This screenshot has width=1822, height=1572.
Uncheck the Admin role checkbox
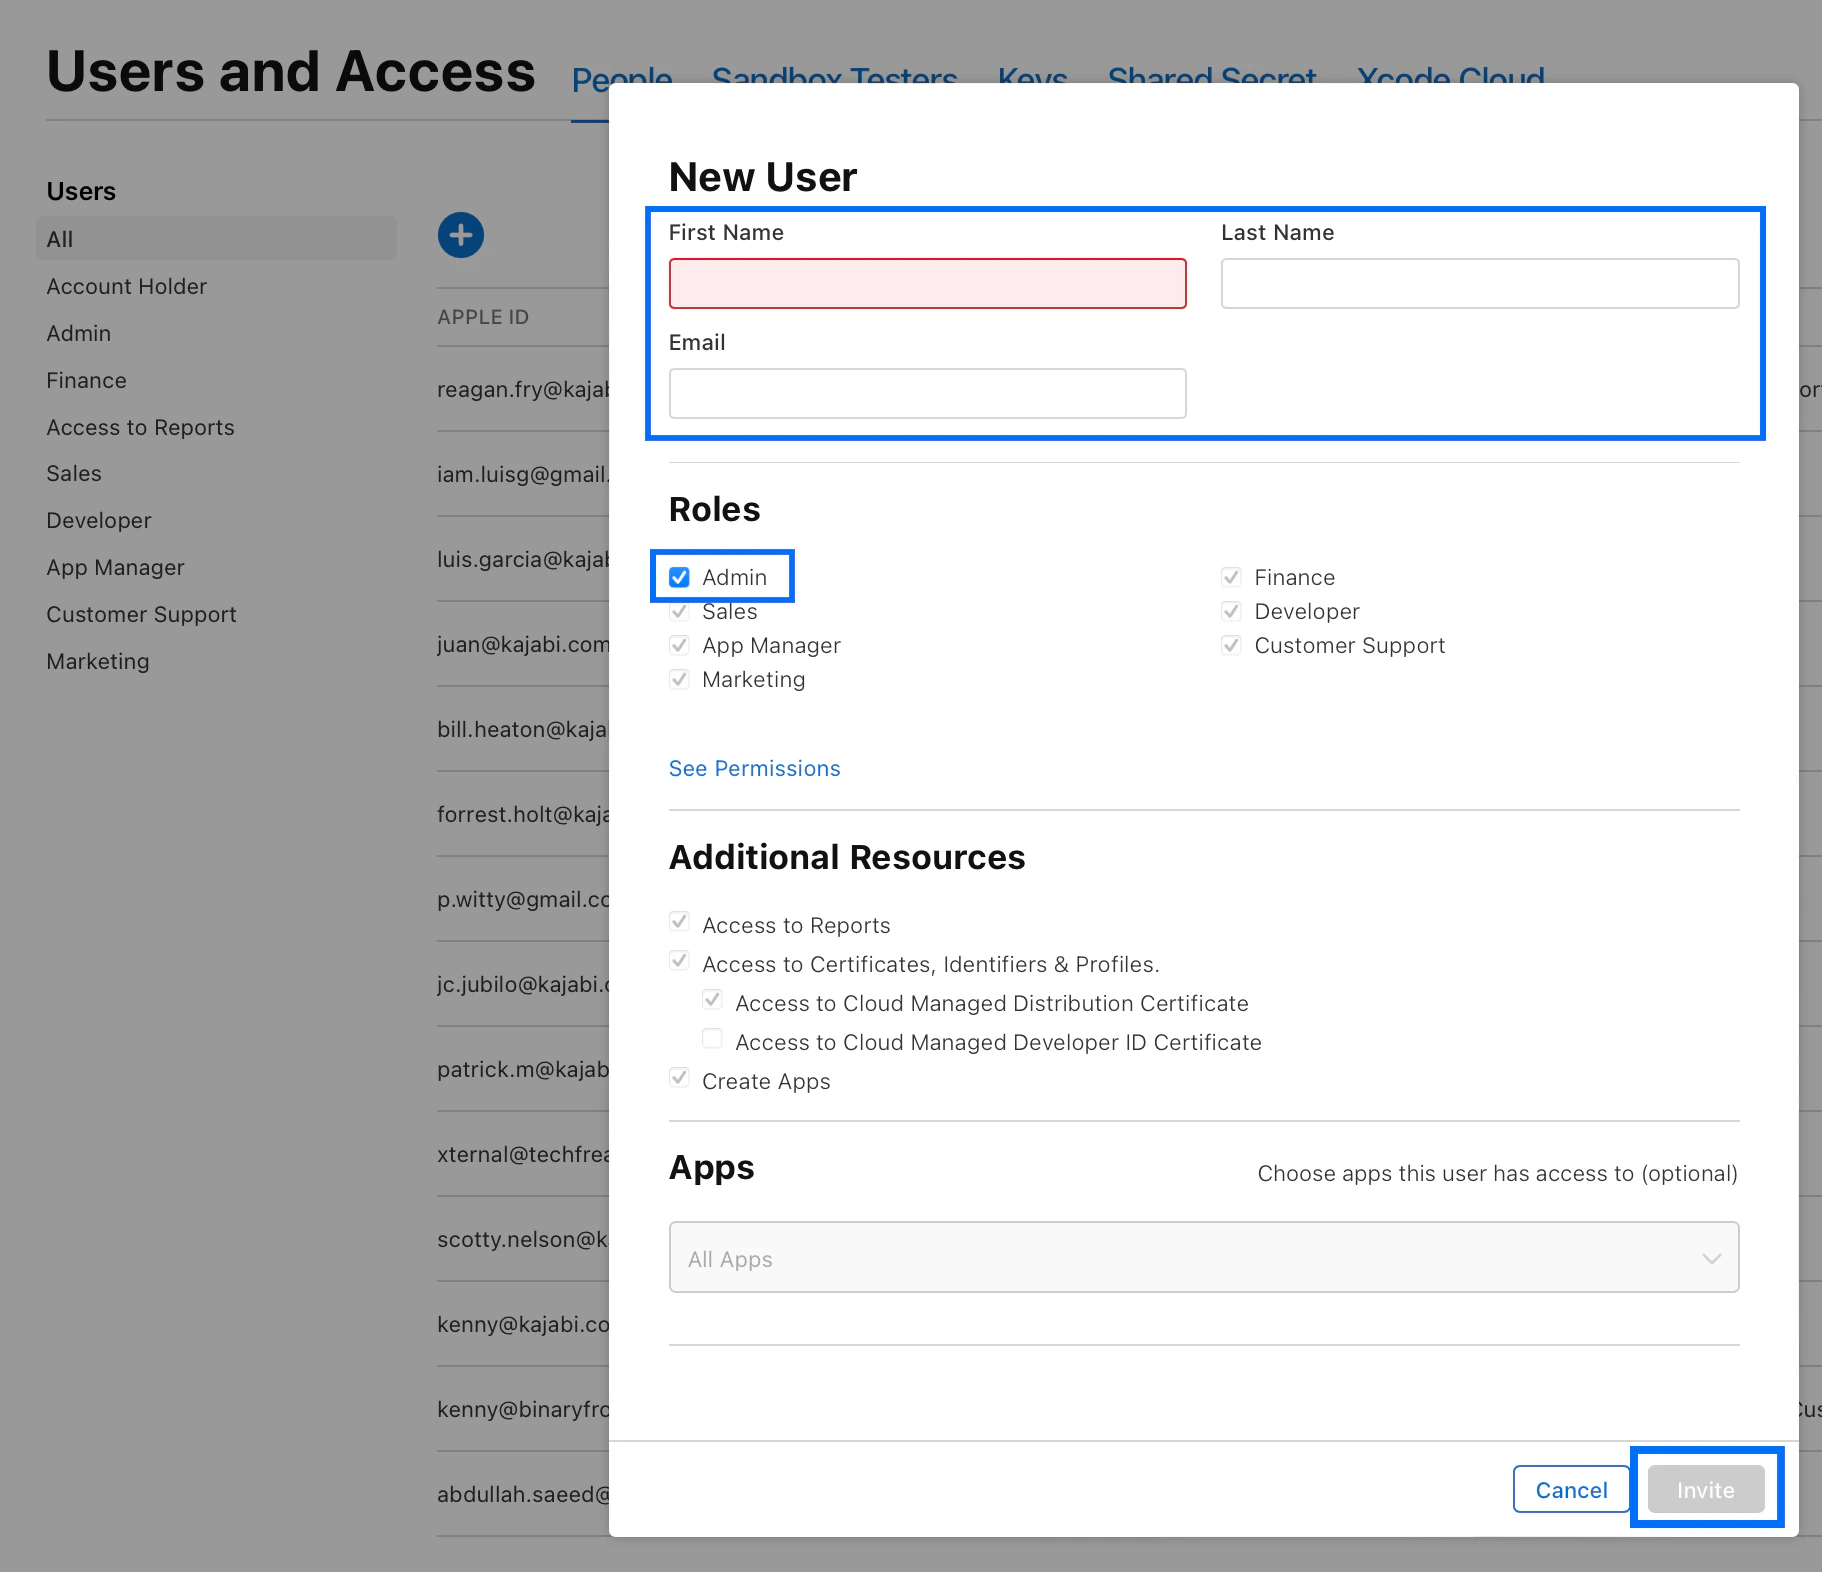[x=680, y=577]
